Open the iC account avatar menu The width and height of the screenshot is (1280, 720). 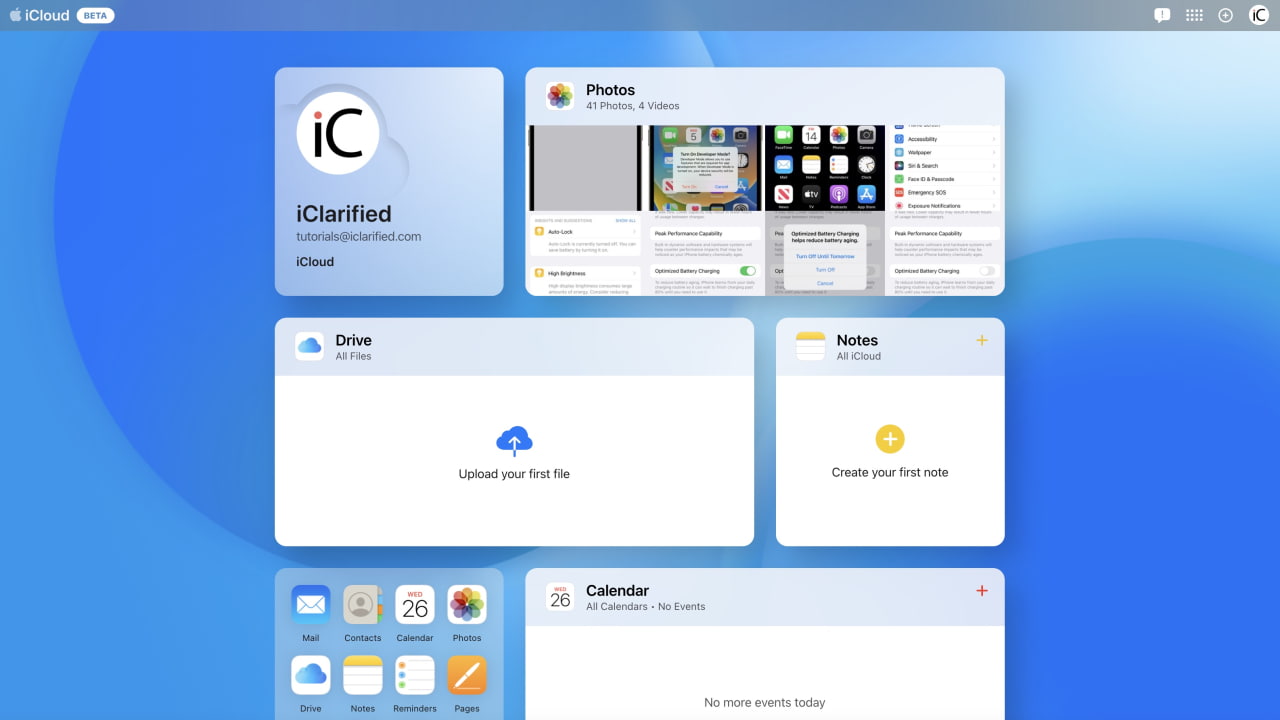pos(1258,15)
